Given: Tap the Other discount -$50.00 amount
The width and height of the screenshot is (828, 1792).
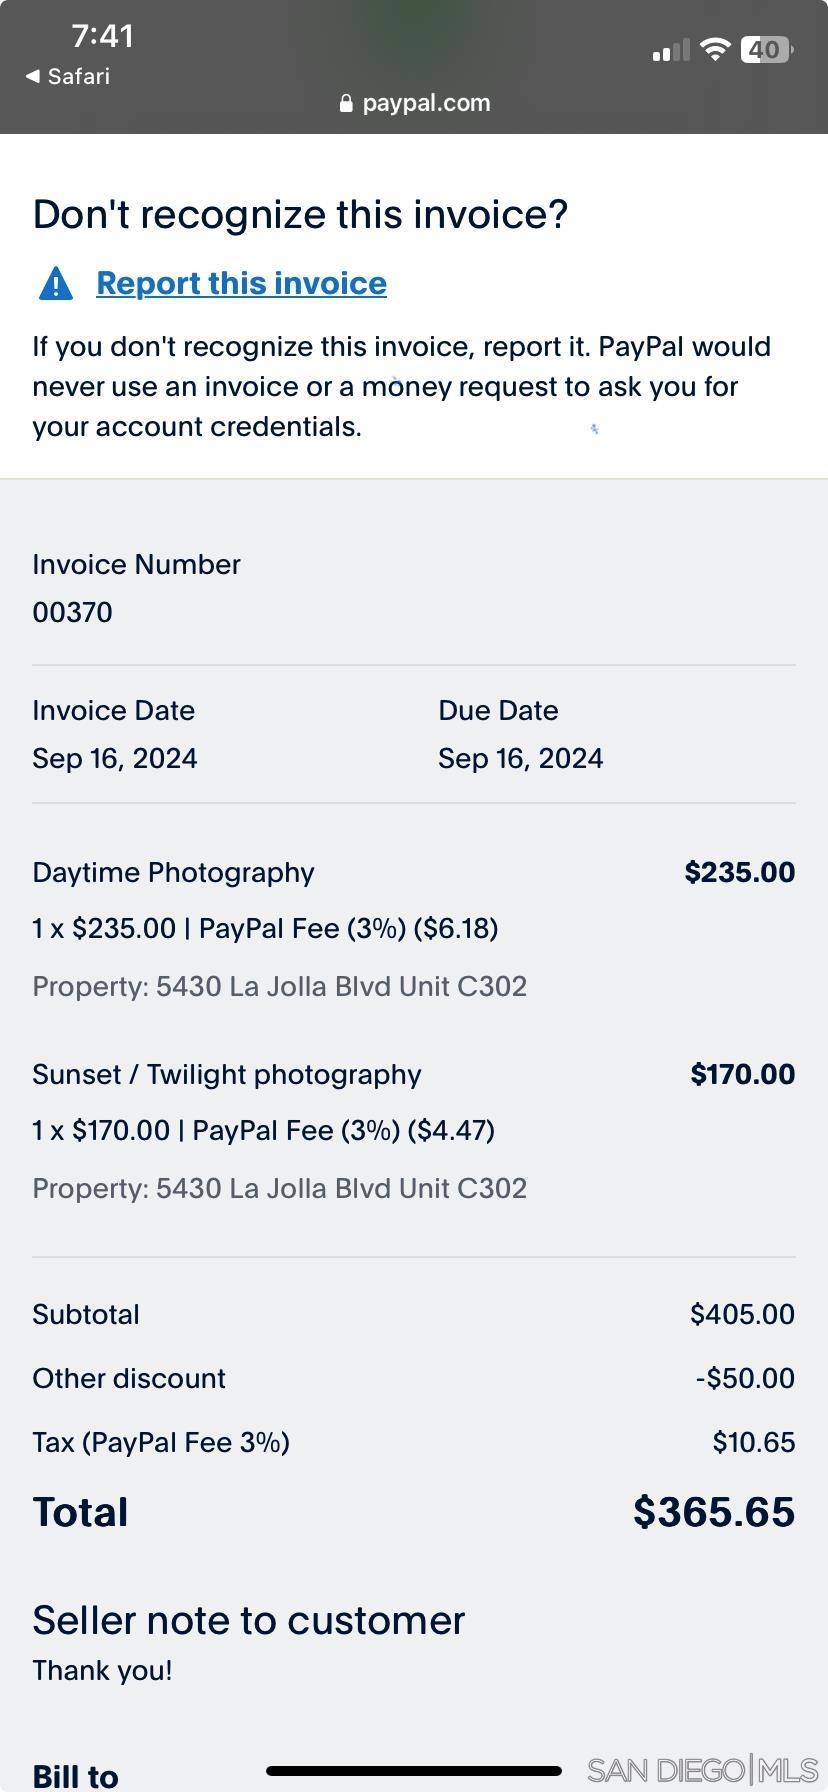Looking at the screenshot, I should point(745,1378).
